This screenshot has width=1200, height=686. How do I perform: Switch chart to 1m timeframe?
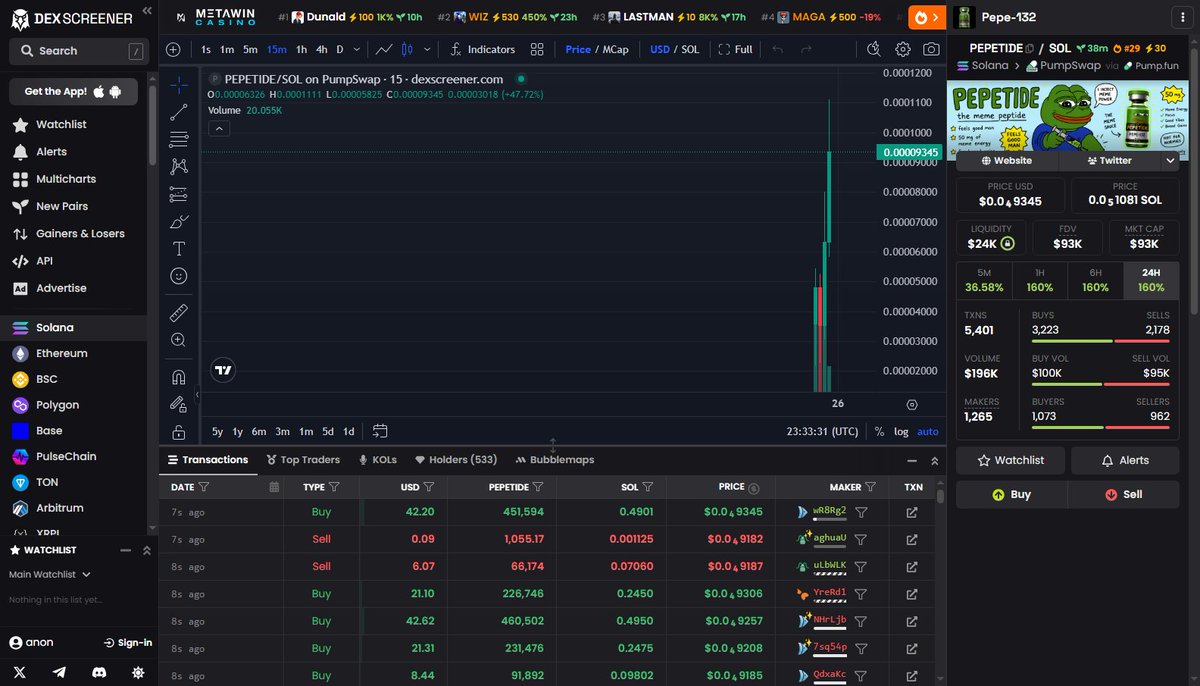coord(227,49)
